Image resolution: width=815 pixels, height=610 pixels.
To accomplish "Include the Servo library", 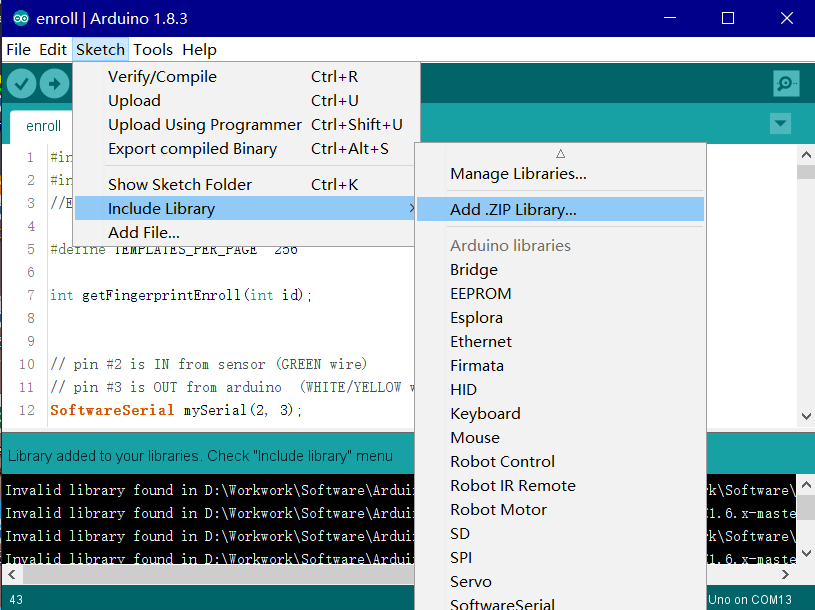I will click(470, 581).
